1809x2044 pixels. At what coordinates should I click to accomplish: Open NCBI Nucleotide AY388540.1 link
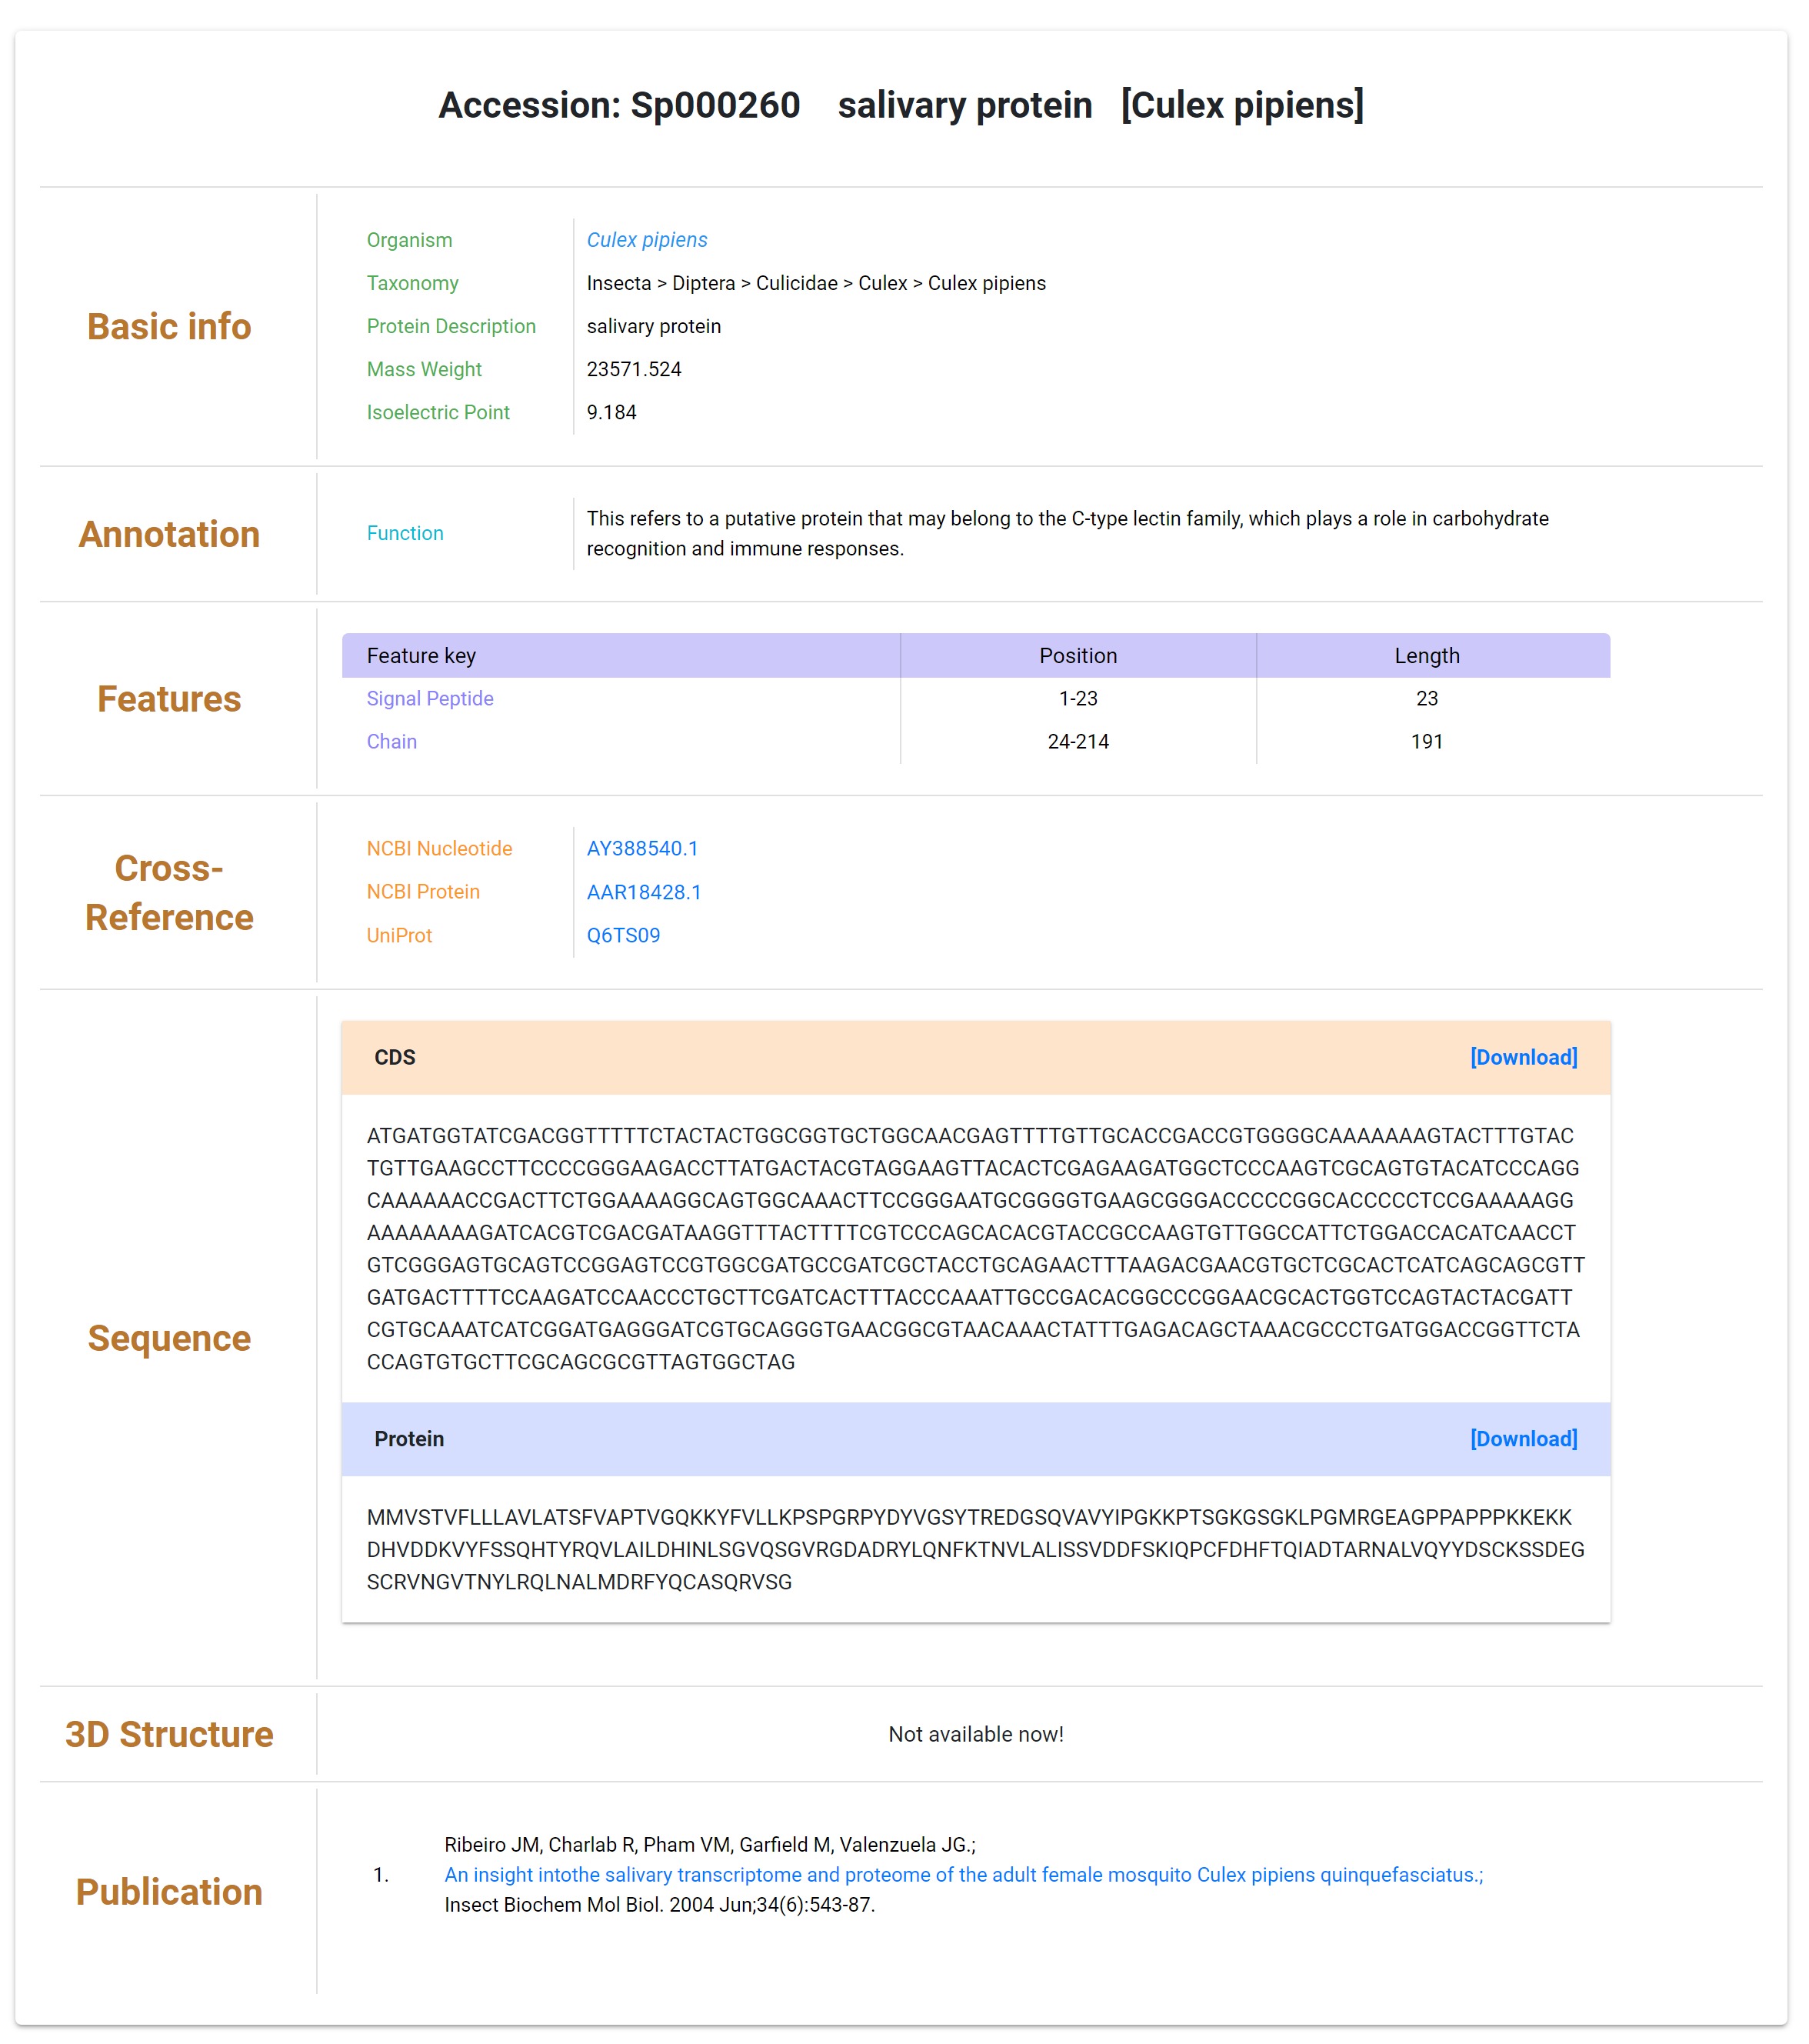point(642,848)
